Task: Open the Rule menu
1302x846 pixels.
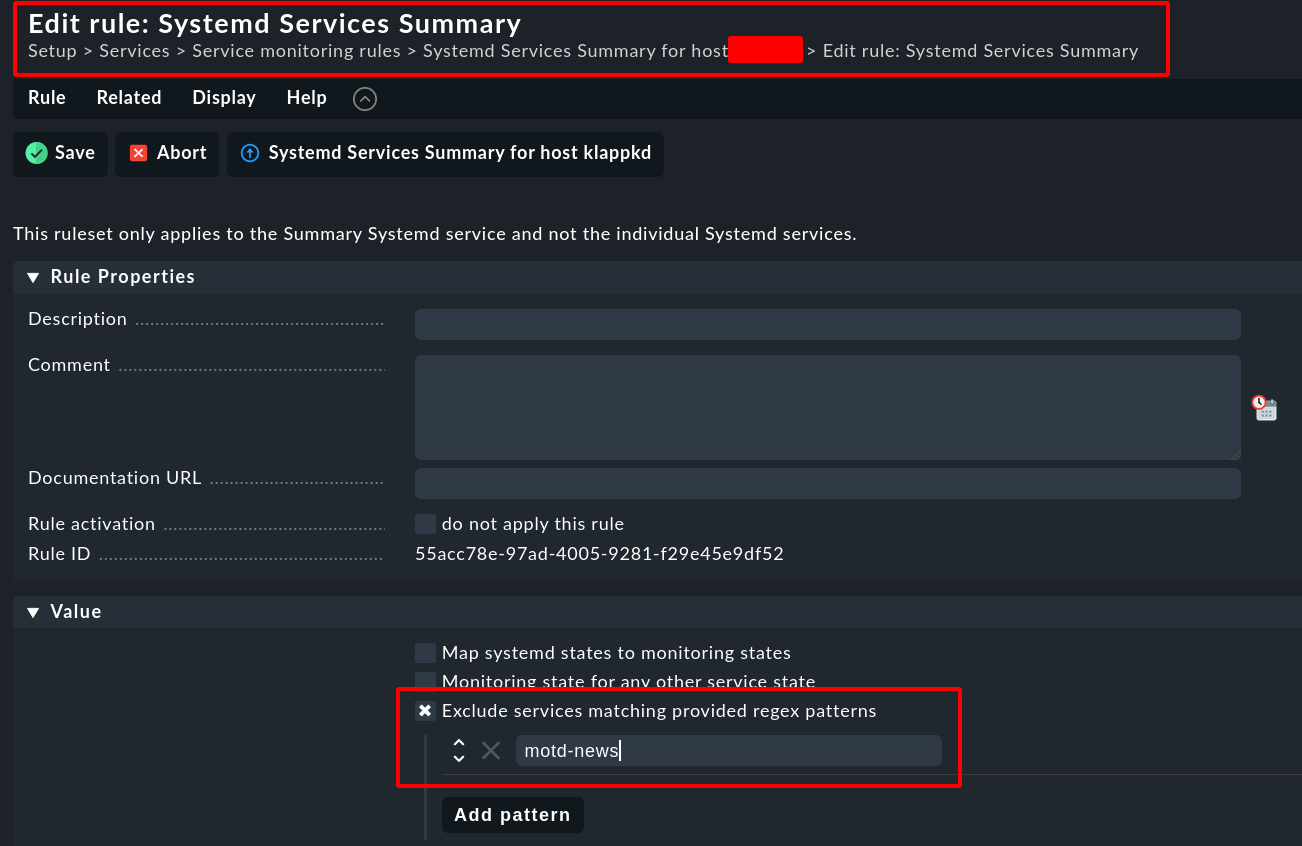Action: 47,98
